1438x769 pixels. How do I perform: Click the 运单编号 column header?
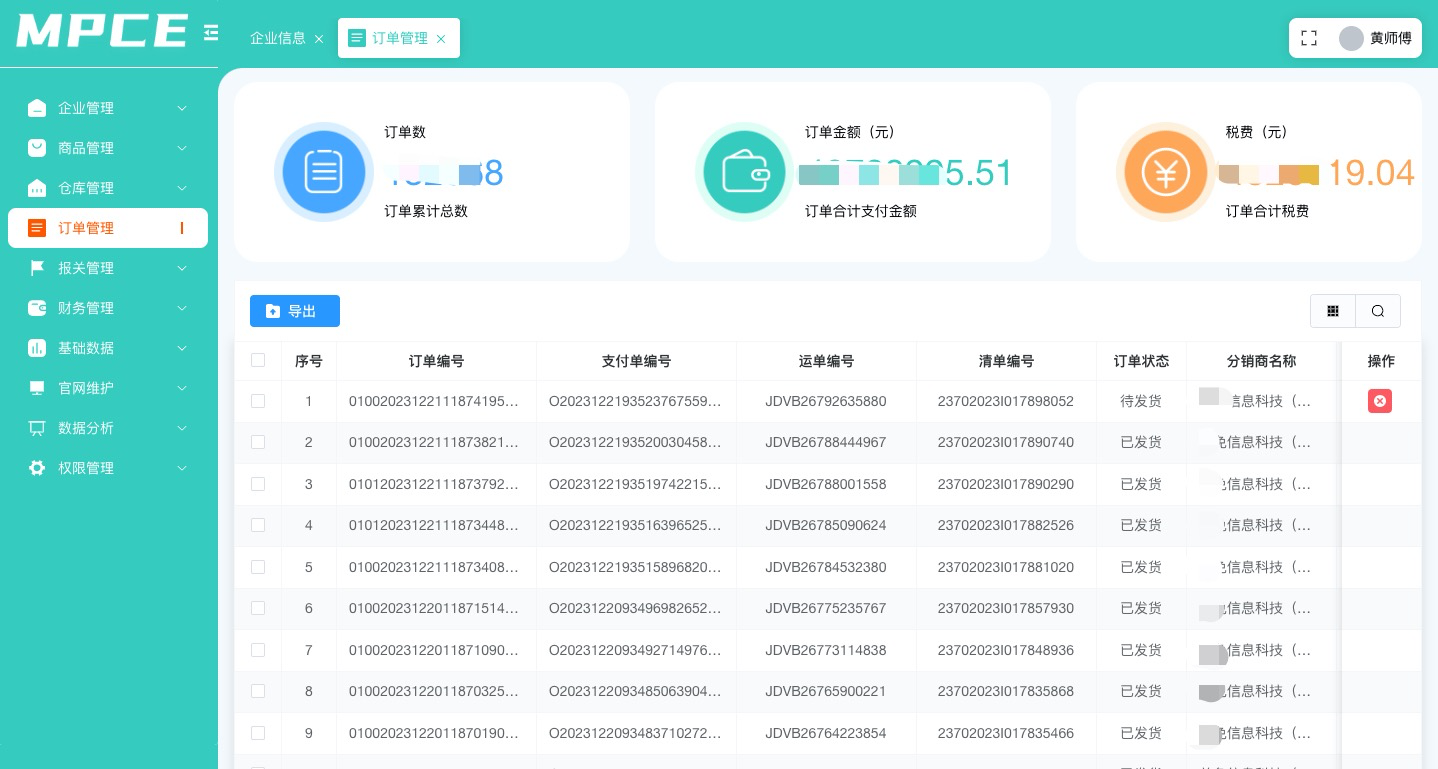826,361
